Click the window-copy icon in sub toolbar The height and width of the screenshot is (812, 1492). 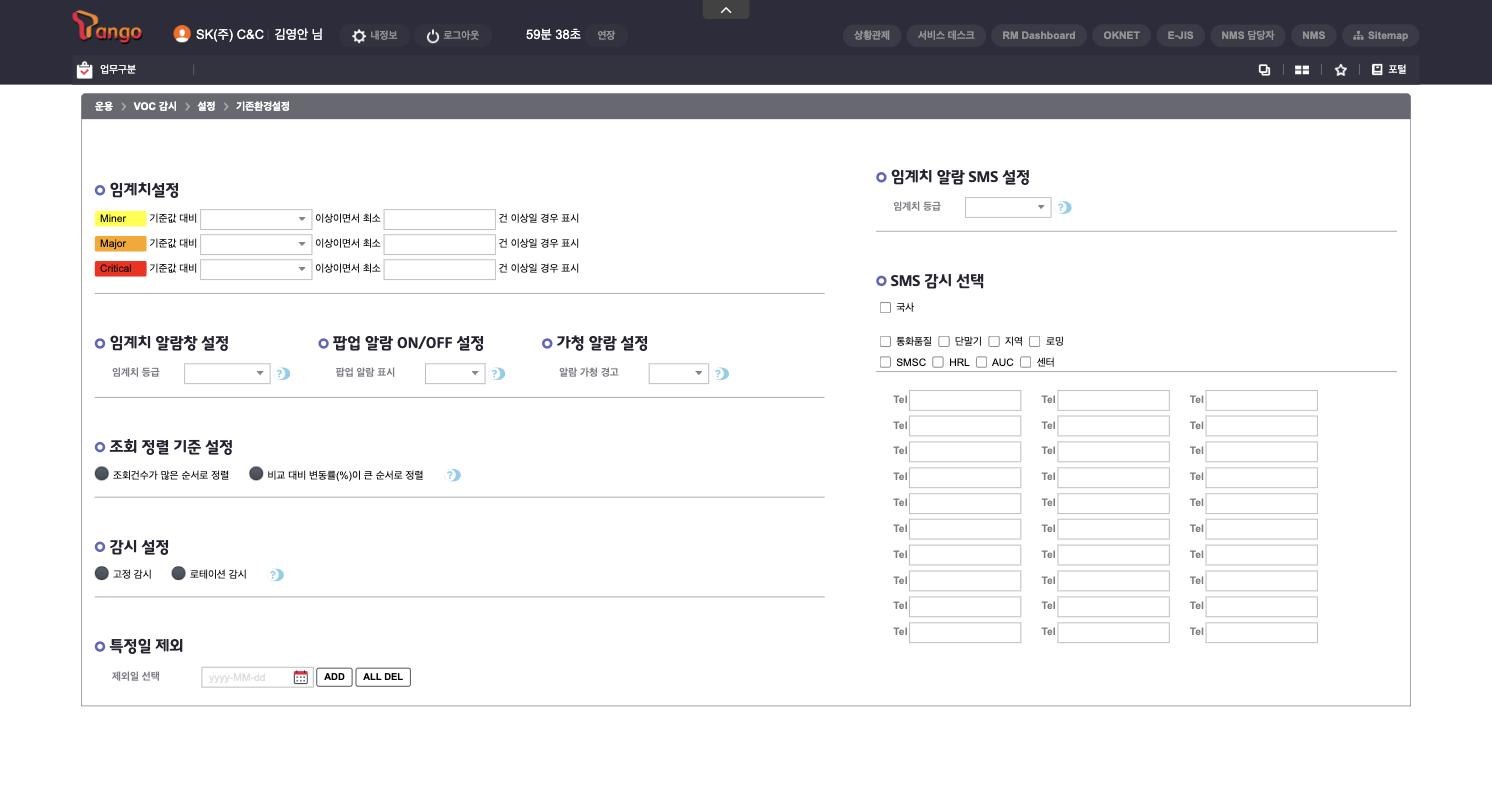tap(1264, 69)
